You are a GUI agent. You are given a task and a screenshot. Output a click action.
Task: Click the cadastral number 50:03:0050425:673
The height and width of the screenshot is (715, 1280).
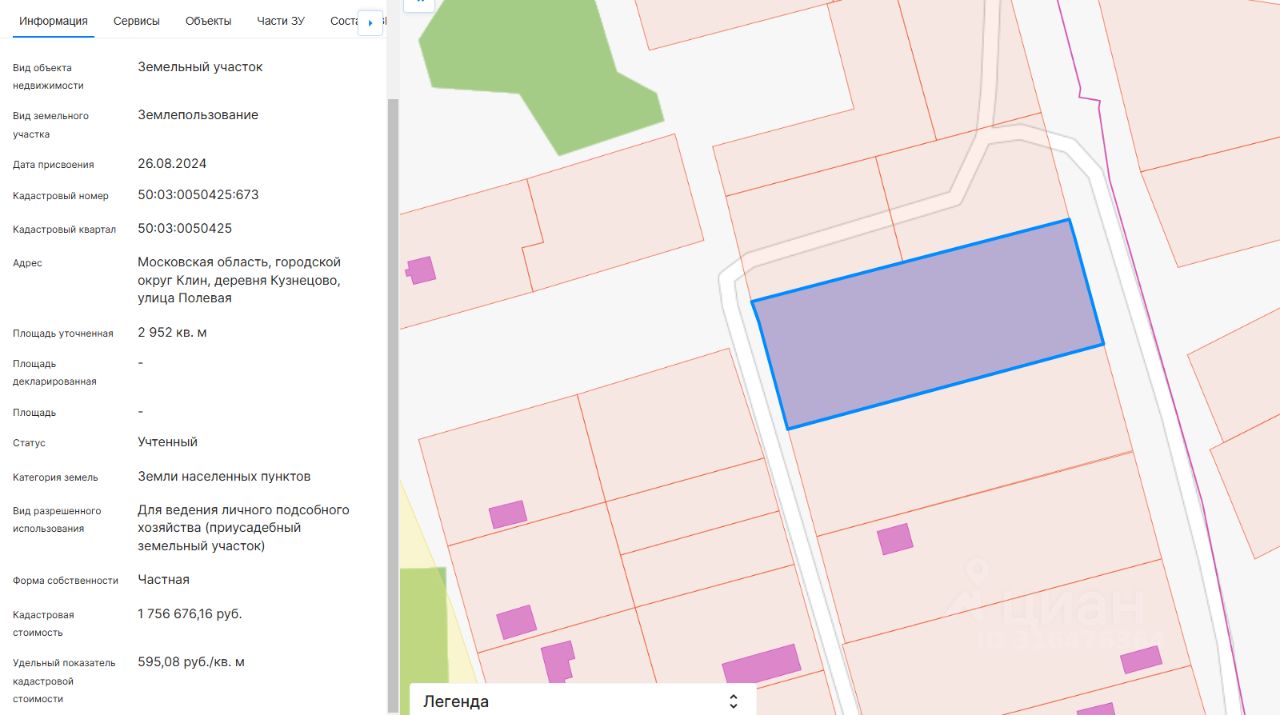point(198,195)
